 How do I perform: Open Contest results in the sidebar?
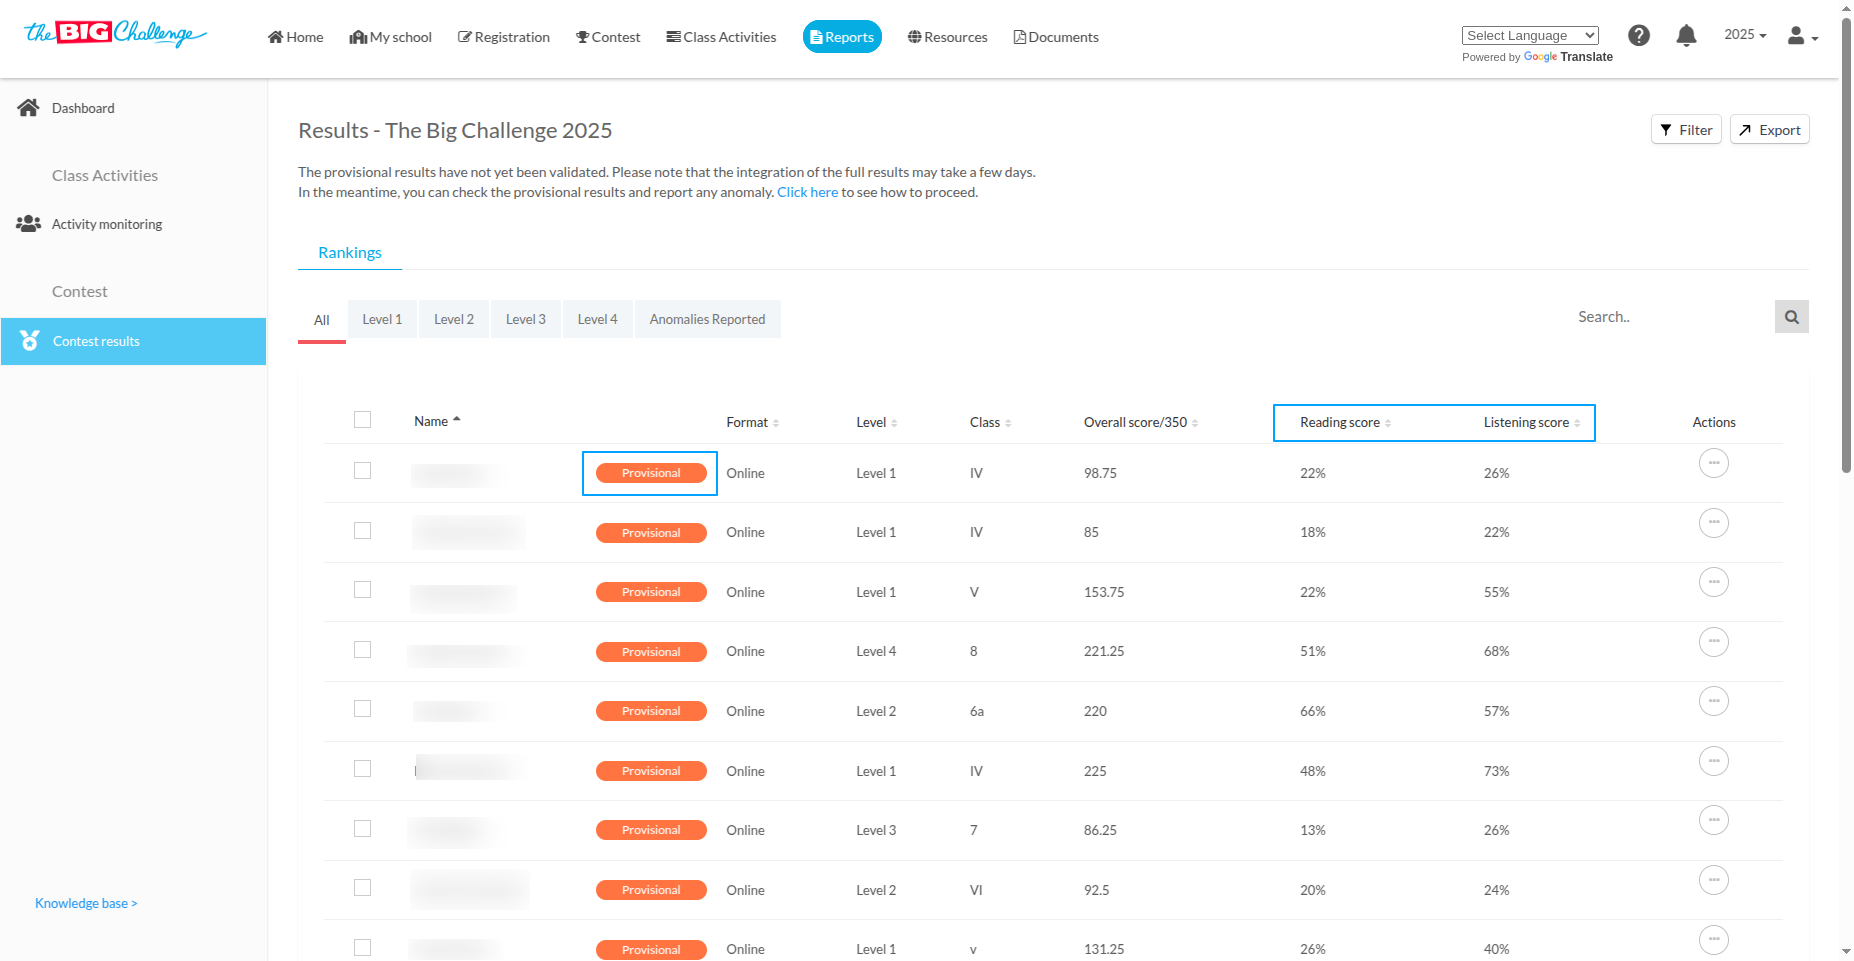pos(133,341)
